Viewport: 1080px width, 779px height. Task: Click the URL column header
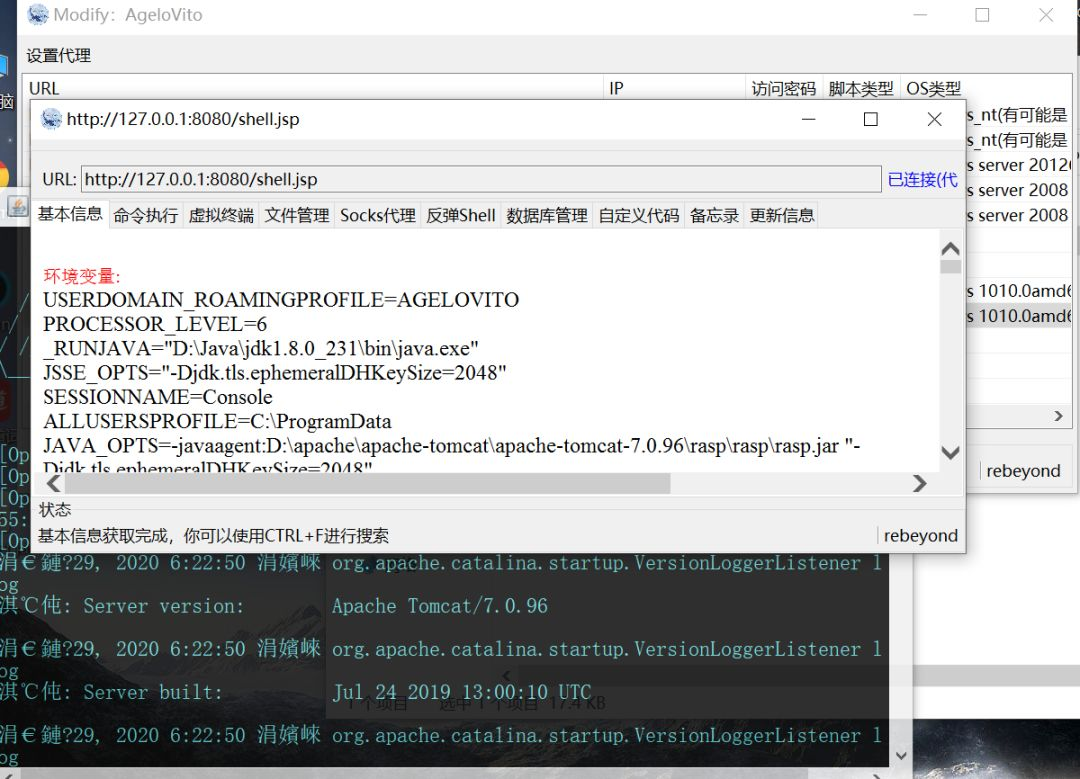point(313,88)
